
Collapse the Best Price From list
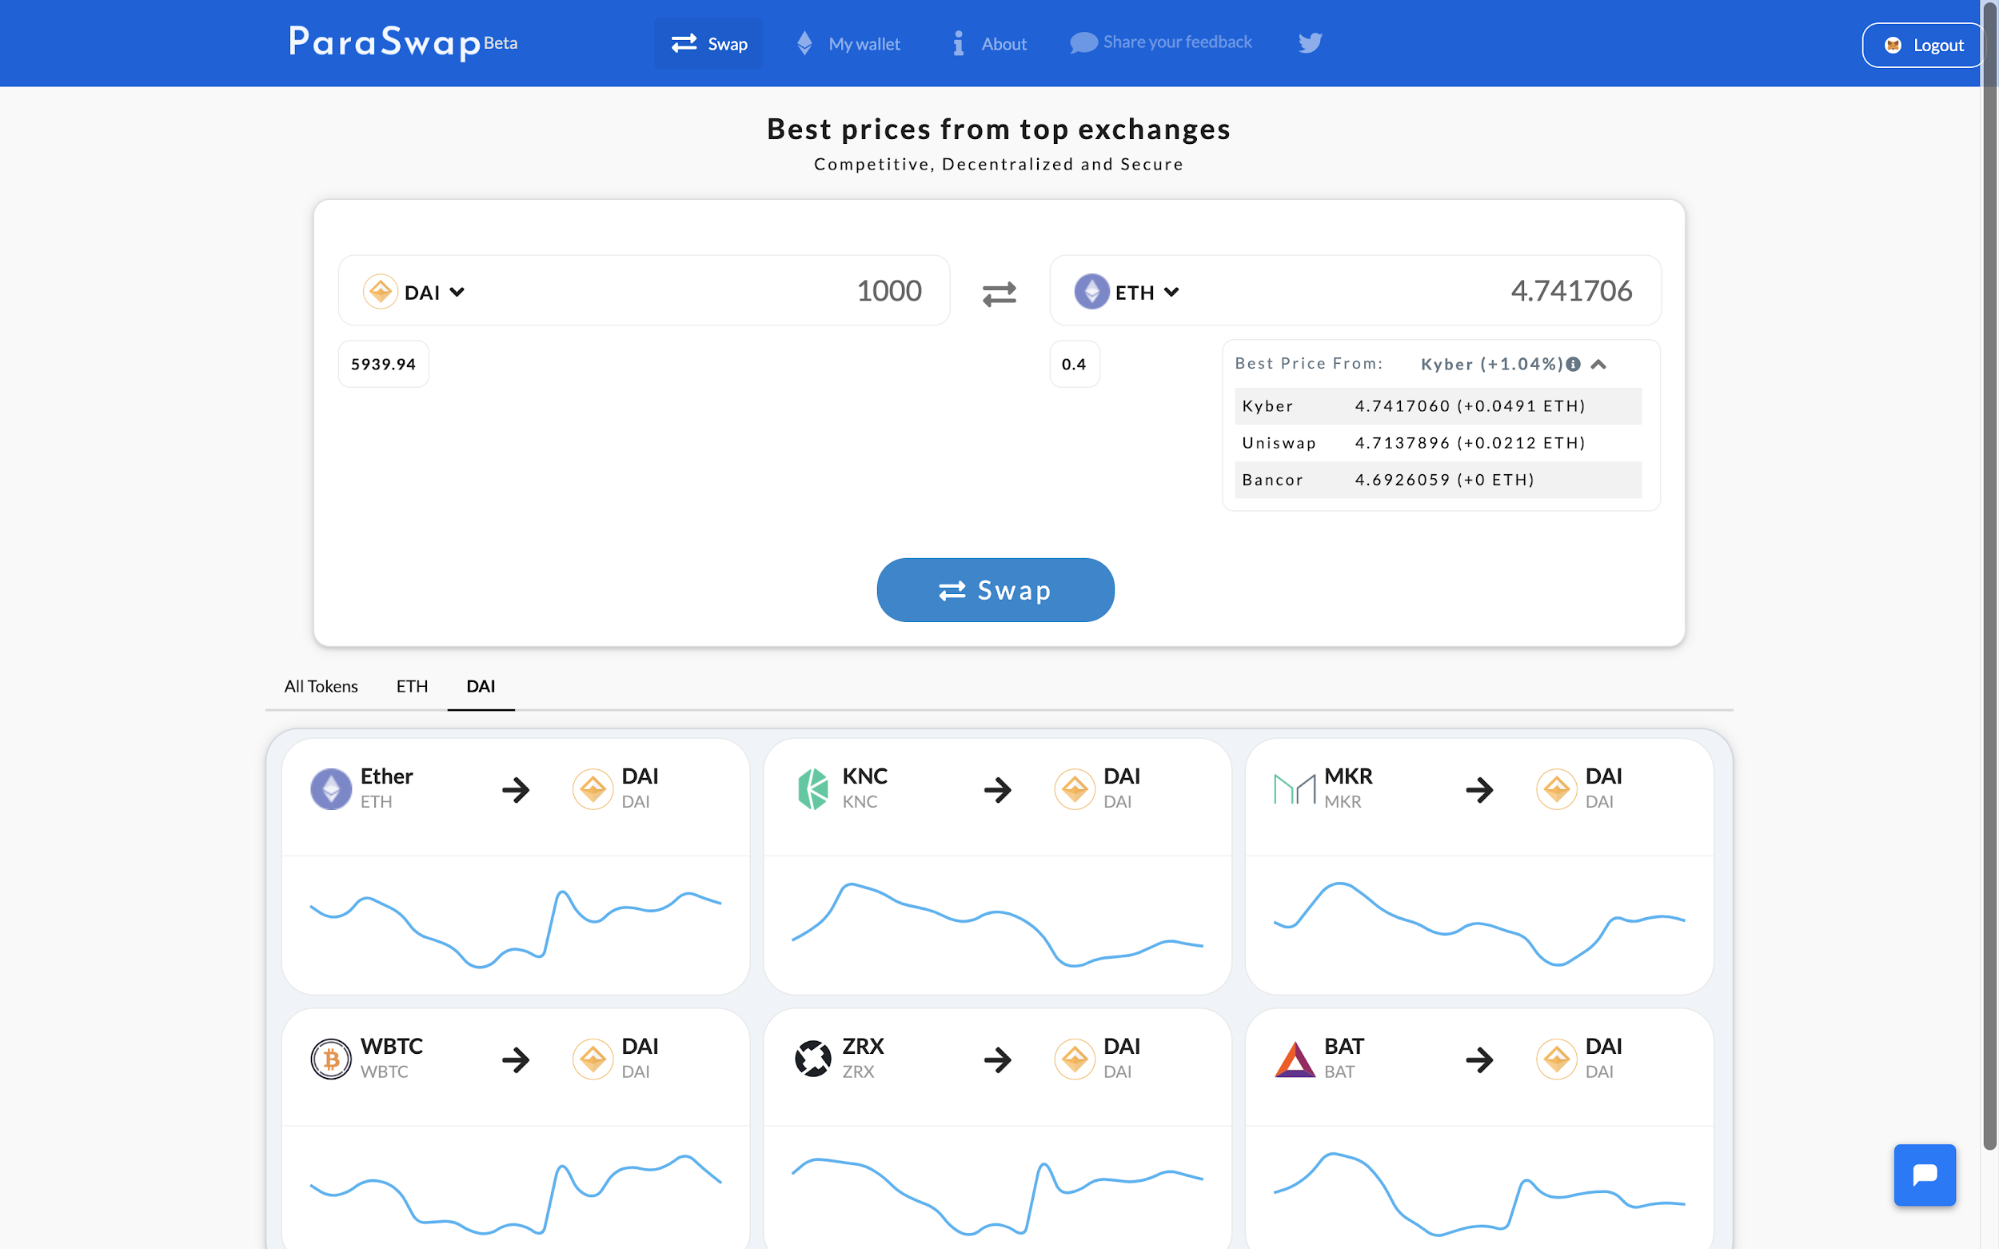pyautogui.click(x=1599, y=364)
